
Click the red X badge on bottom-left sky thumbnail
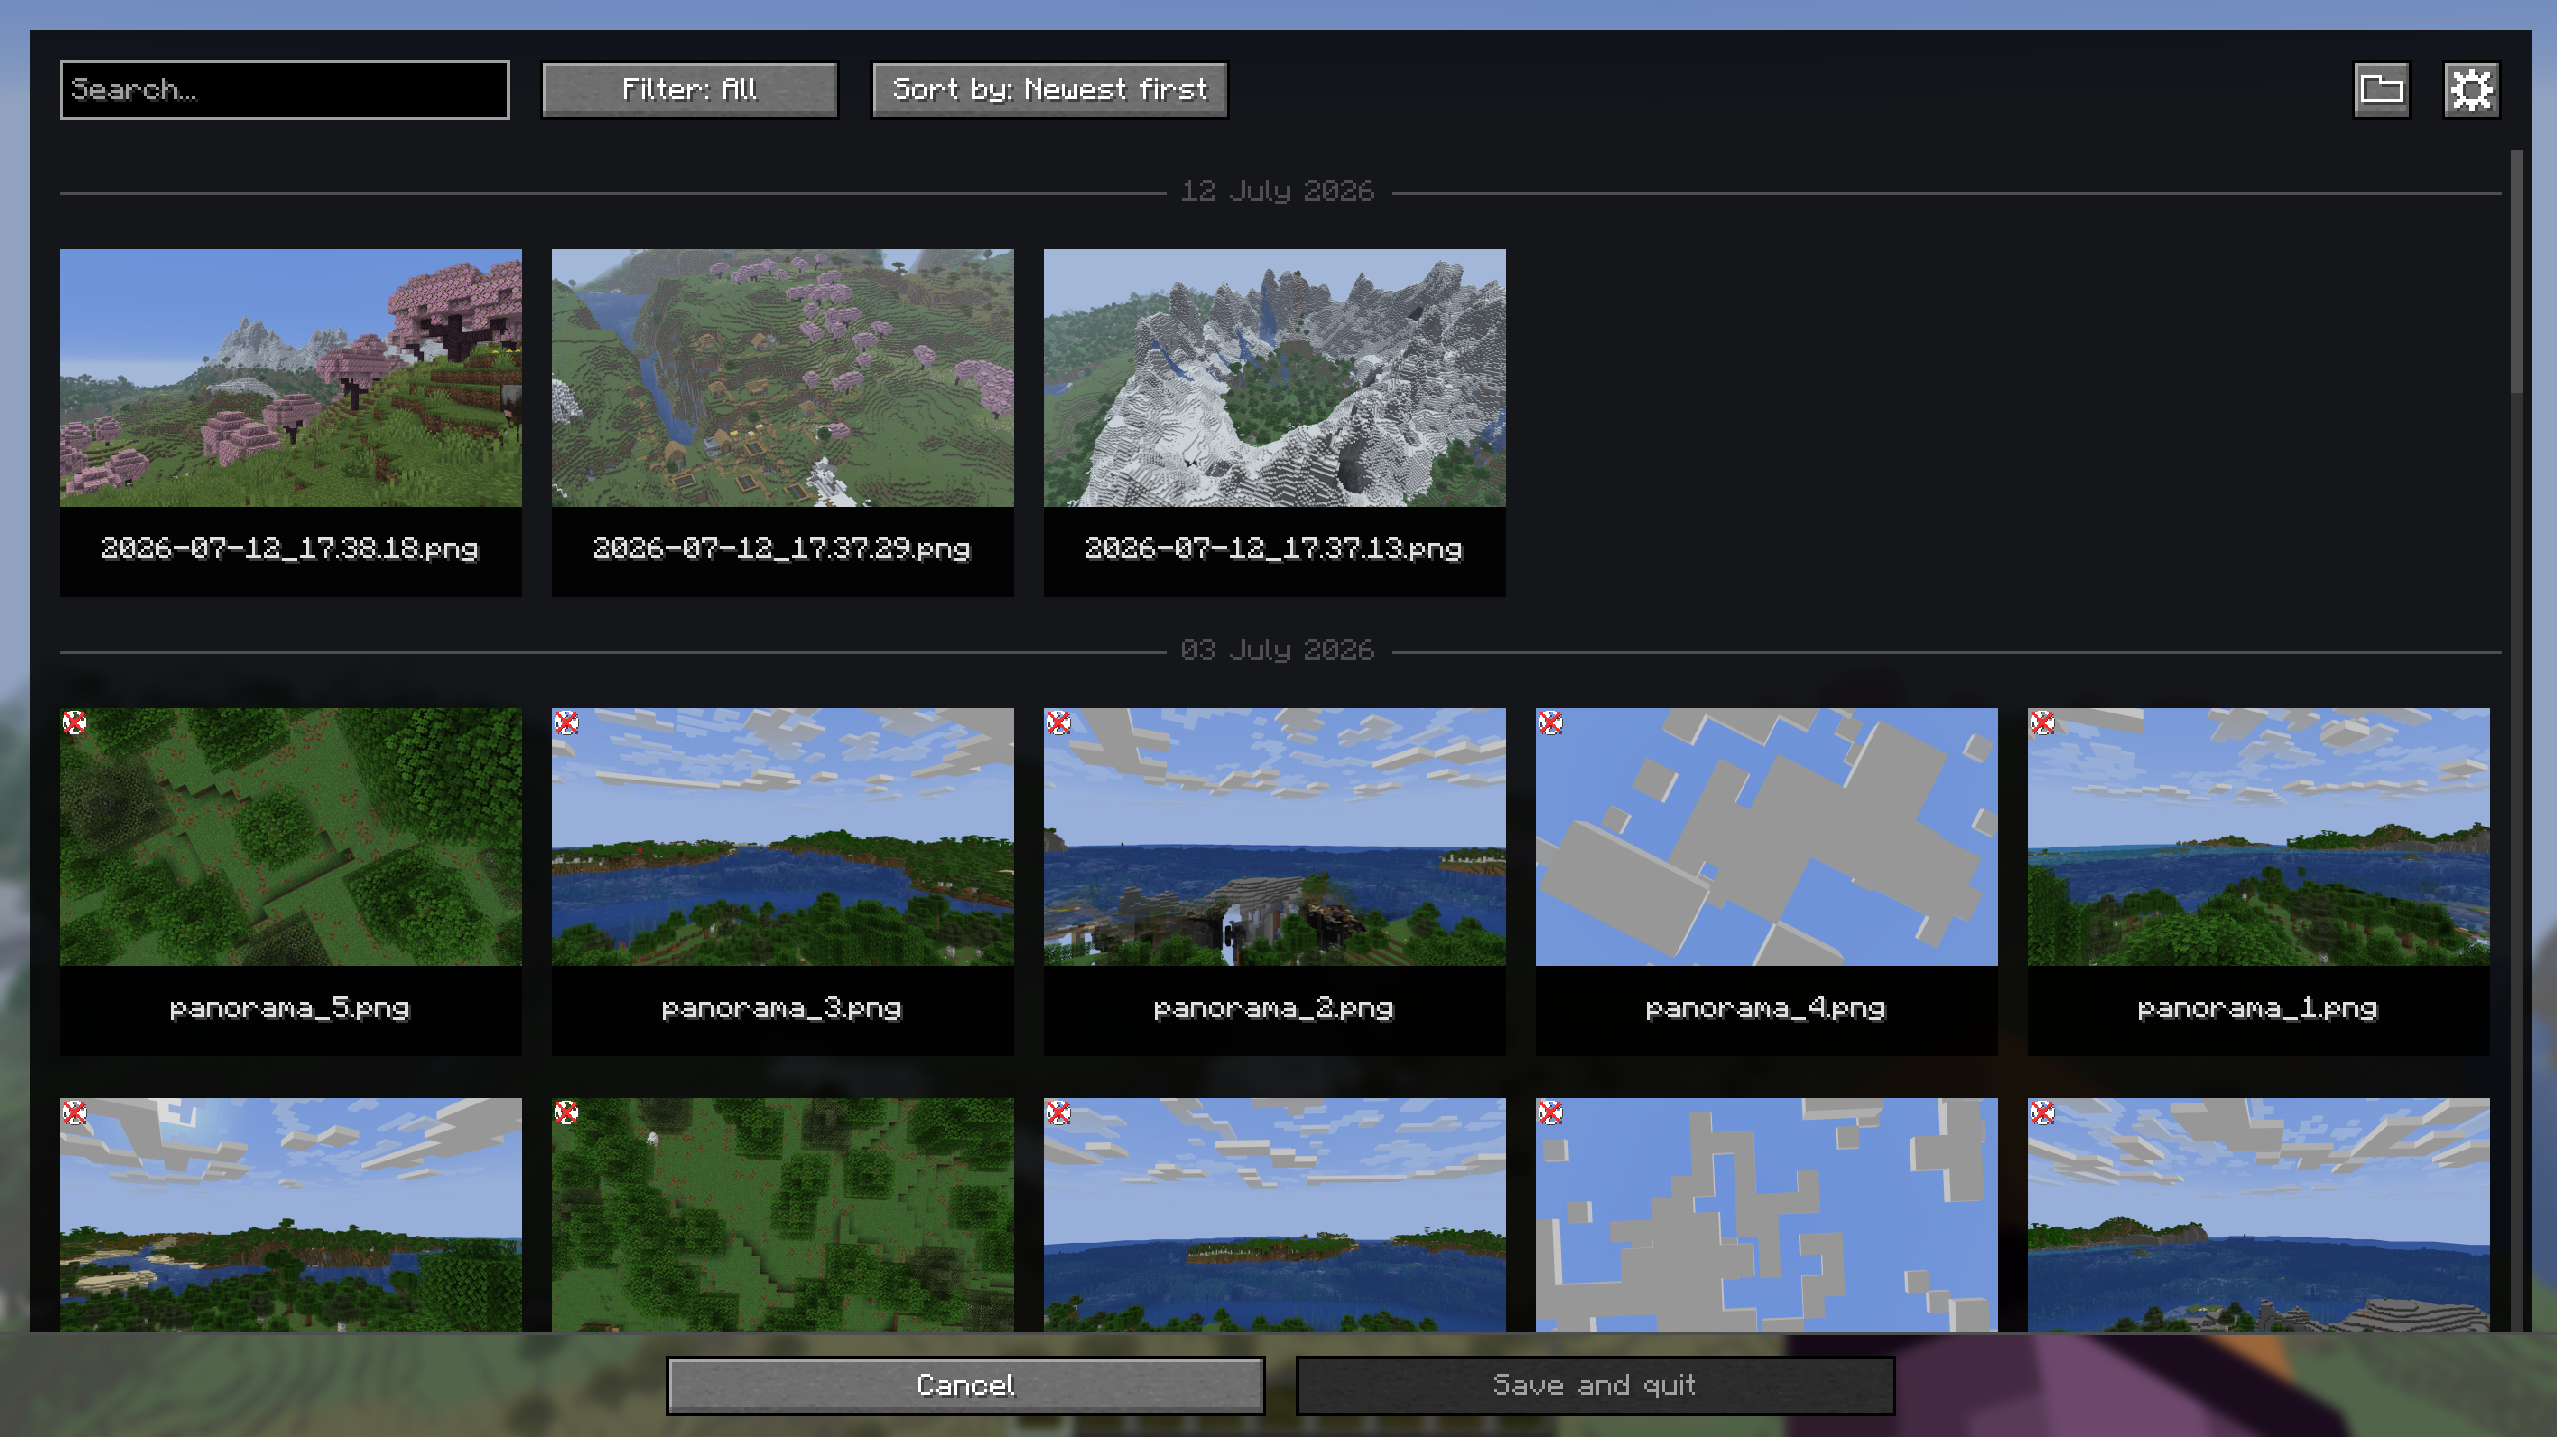point(74,1112)
